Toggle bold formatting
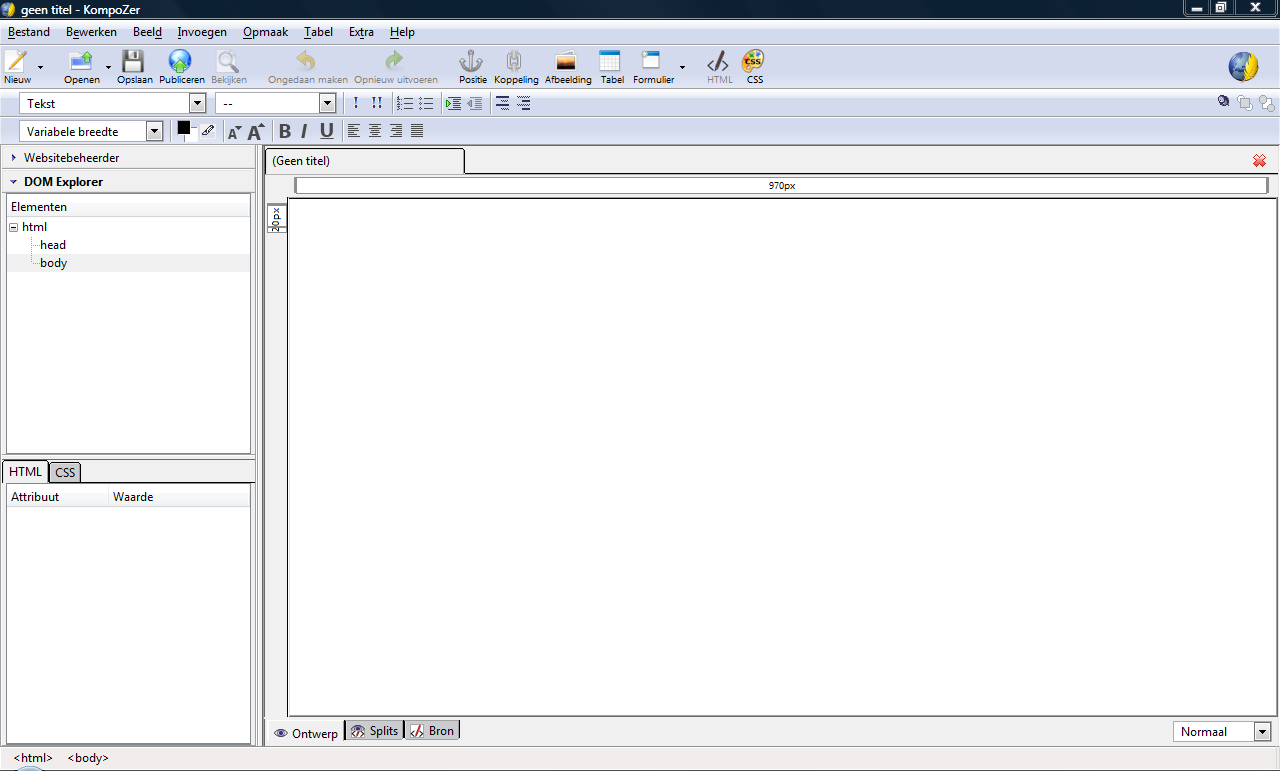The image size is (1280, 771). point(285,131)
